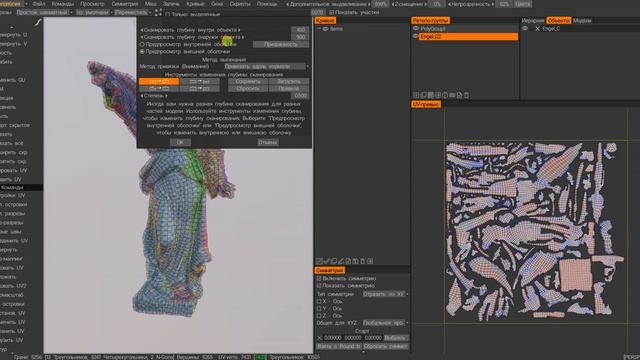The width and height of the screenshot is (640, 360).
Task: Open the Просмотр menu
Action: tap(92, 4)
